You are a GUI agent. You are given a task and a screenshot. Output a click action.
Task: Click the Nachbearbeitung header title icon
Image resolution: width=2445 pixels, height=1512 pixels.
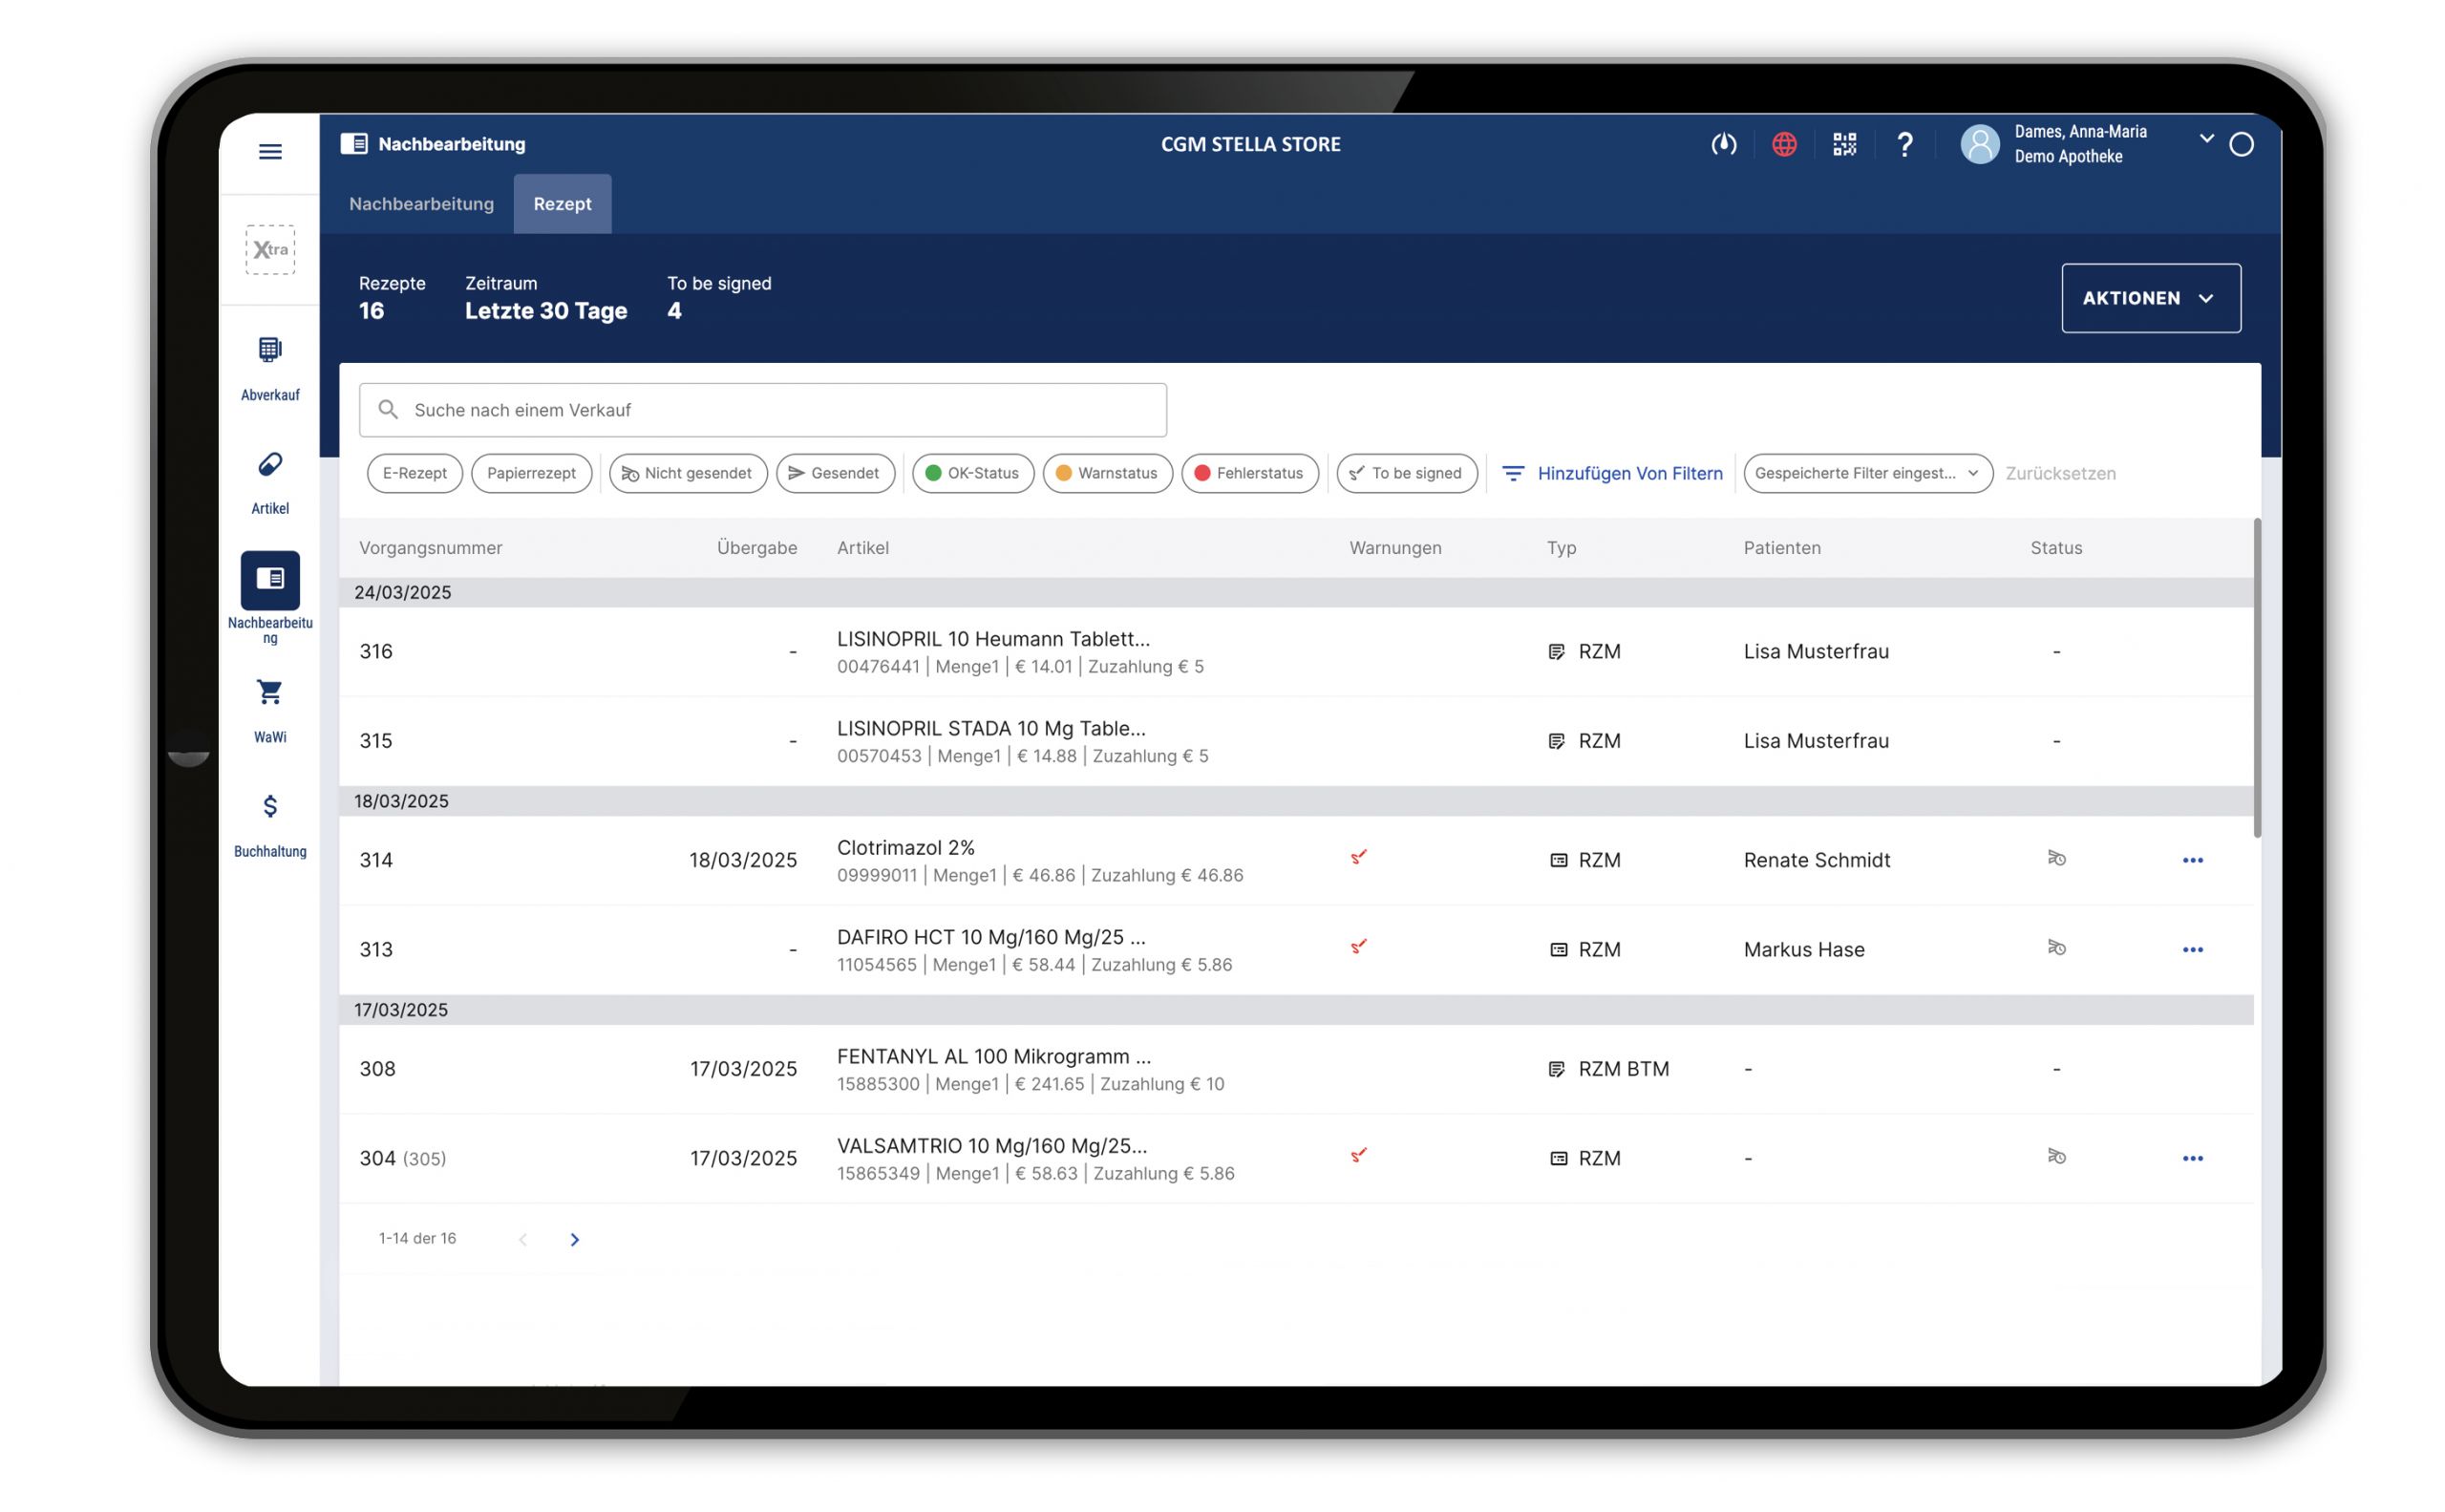tap(354, 144)
